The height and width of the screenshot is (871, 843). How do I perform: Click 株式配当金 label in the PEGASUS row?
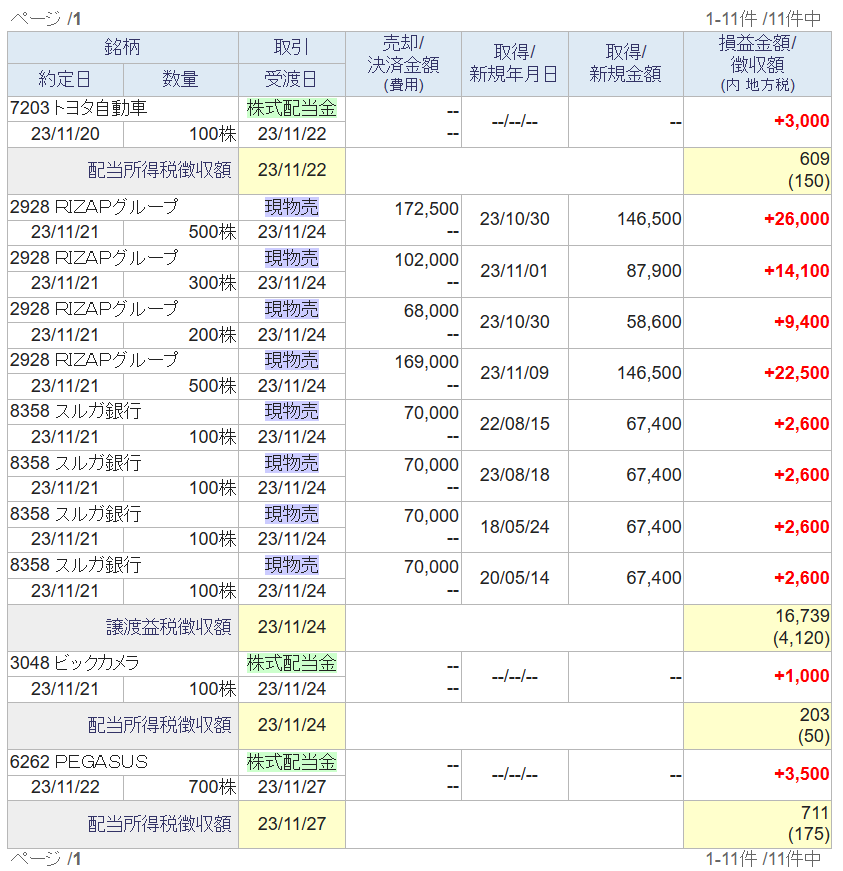click(292, 762)
